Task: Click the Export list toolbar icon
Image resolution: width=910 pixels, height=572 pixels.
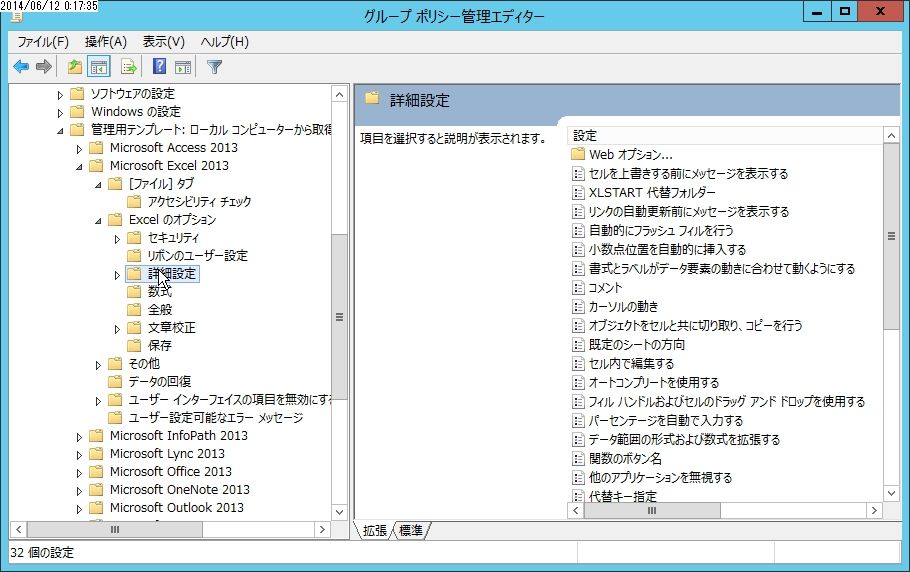Action: pos(129,67)
